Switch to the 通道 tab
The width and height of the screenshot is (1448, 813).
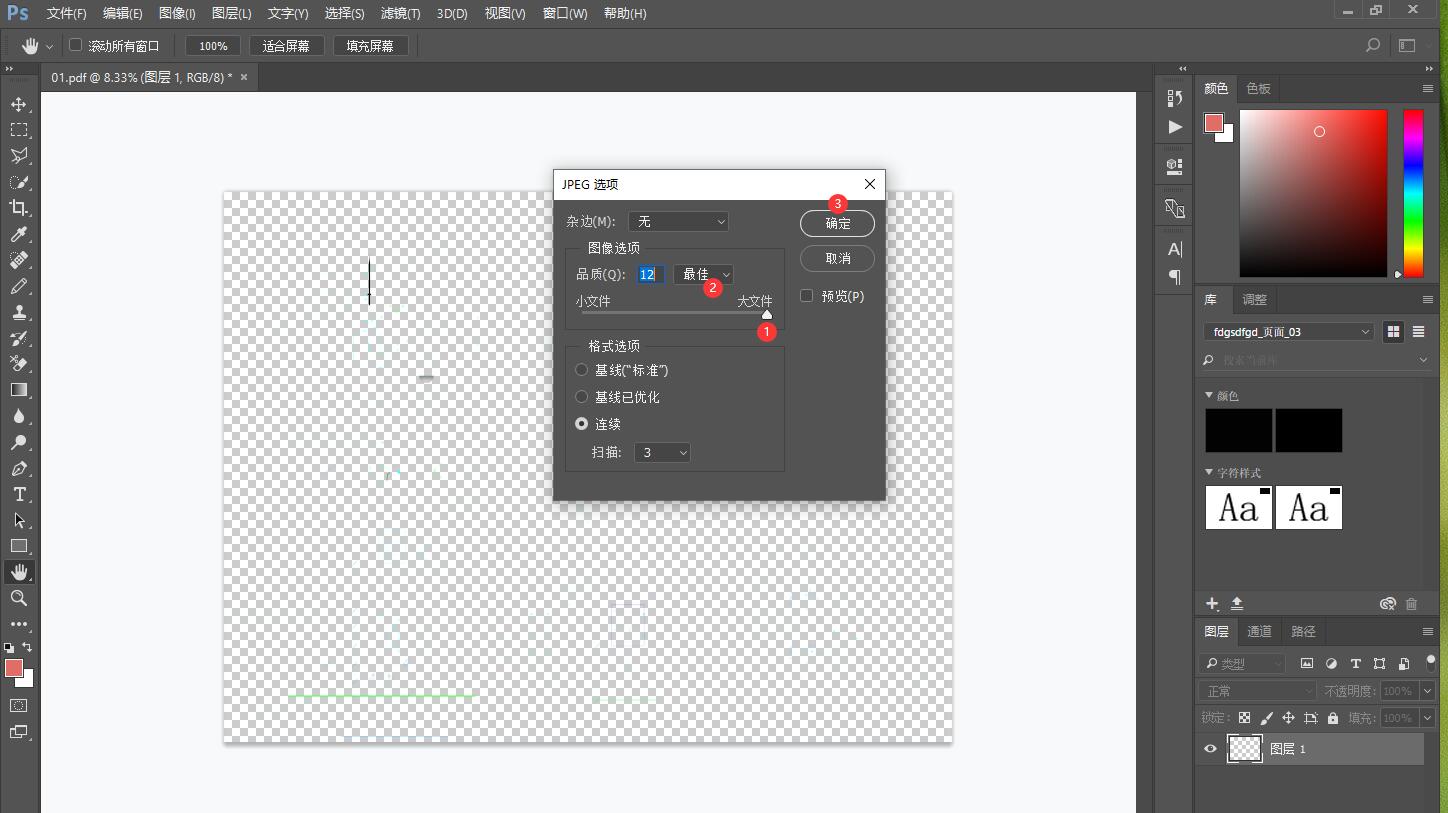[1259, 631]
